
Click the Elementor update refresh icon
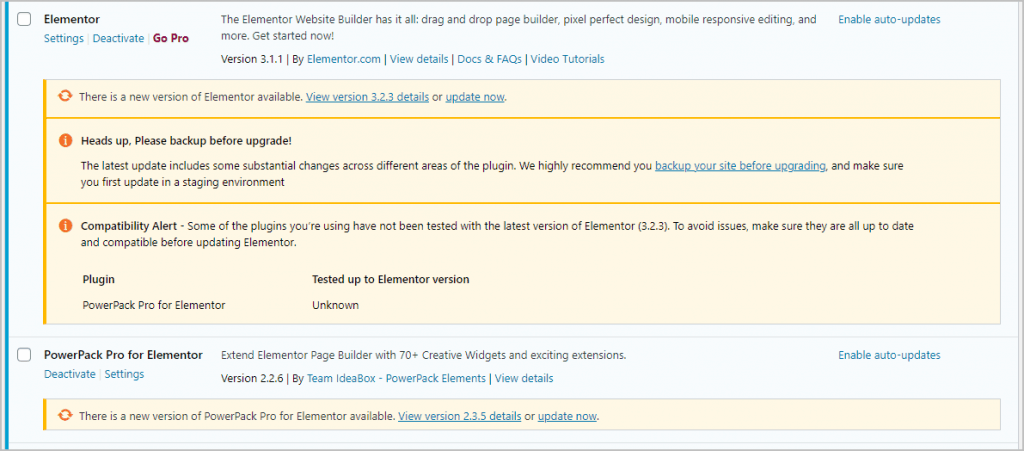(x=65, y=96)
